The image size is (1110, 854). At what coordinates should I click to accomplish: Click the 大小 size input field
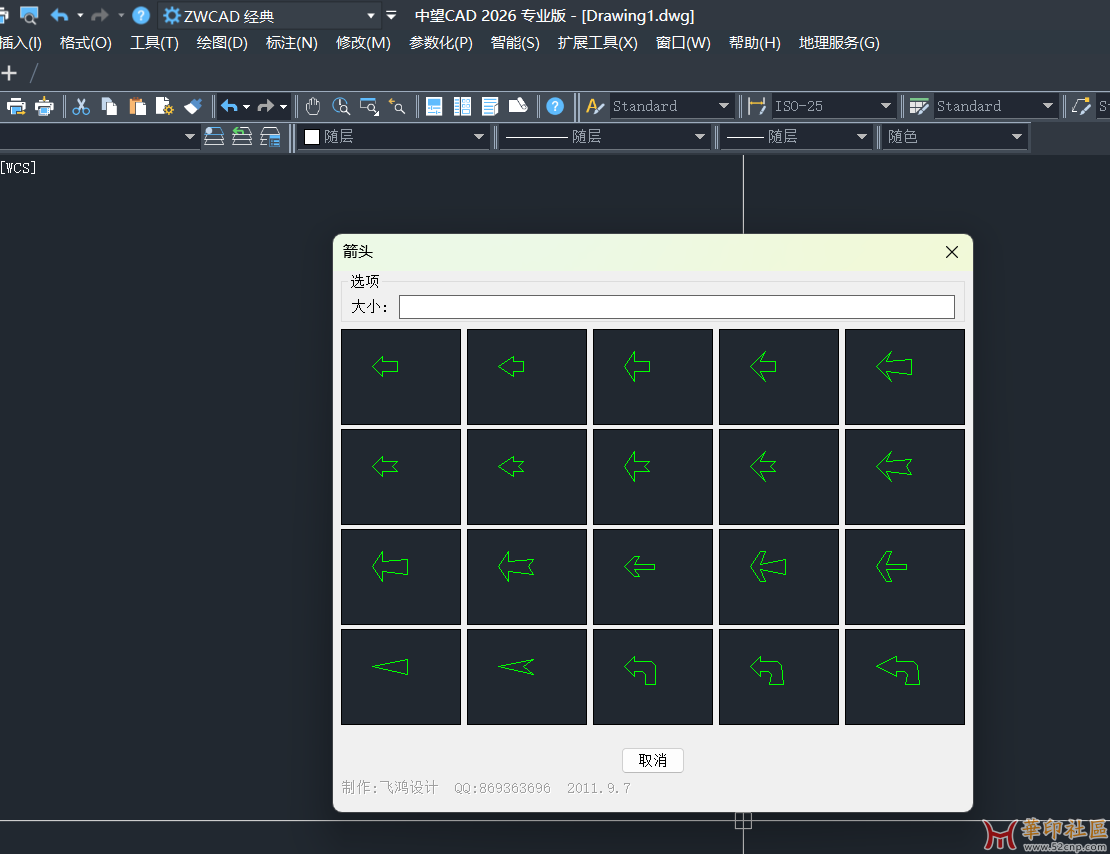pos(676,307)
